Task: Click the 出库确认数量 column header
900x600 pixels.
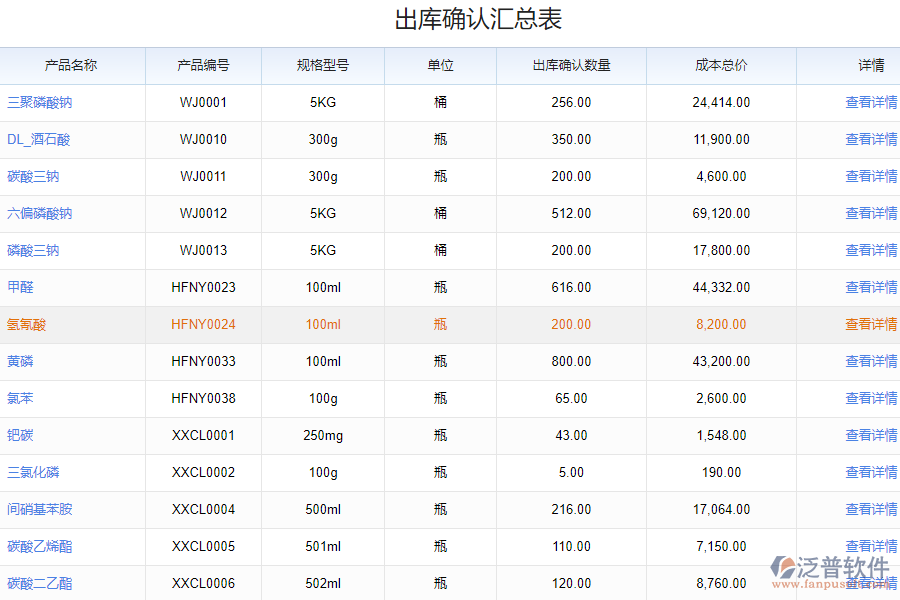Action: [x=572, y=65]
